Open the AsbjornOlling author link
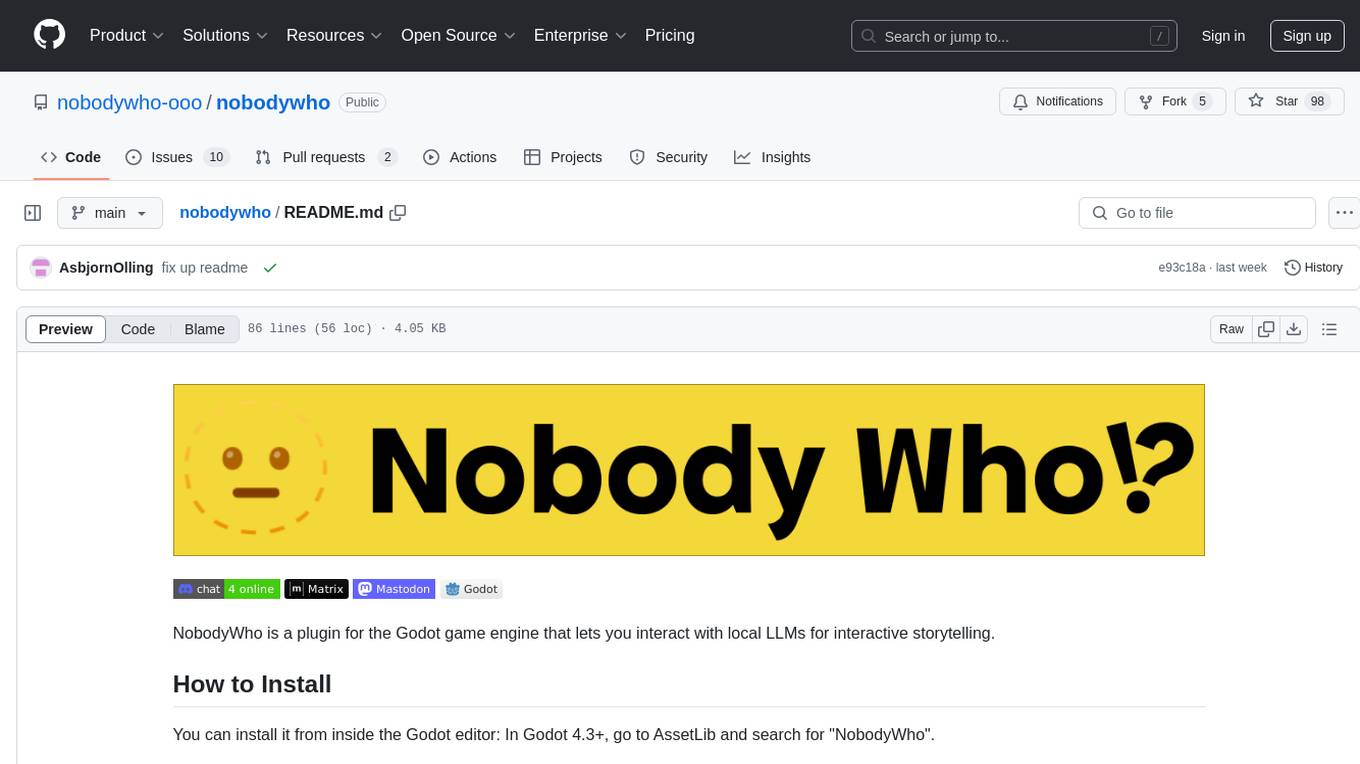 click(106, 268)
